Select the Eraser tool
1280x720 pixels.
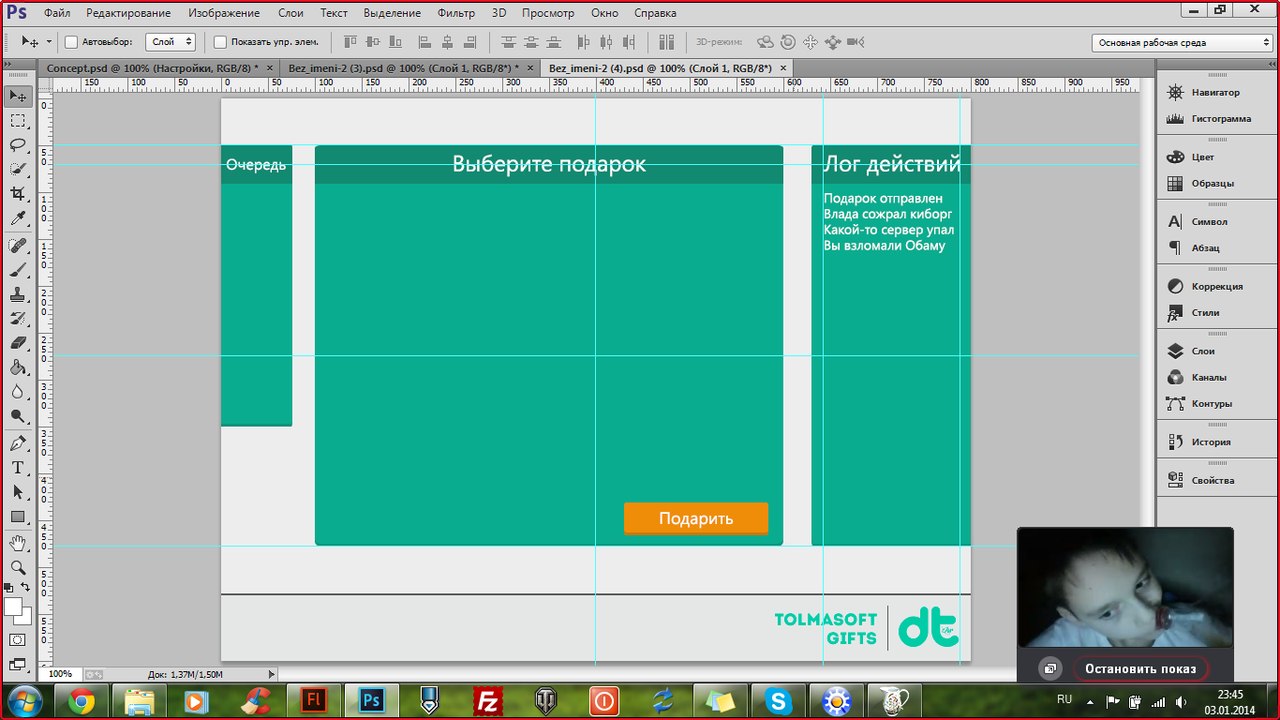18,344
